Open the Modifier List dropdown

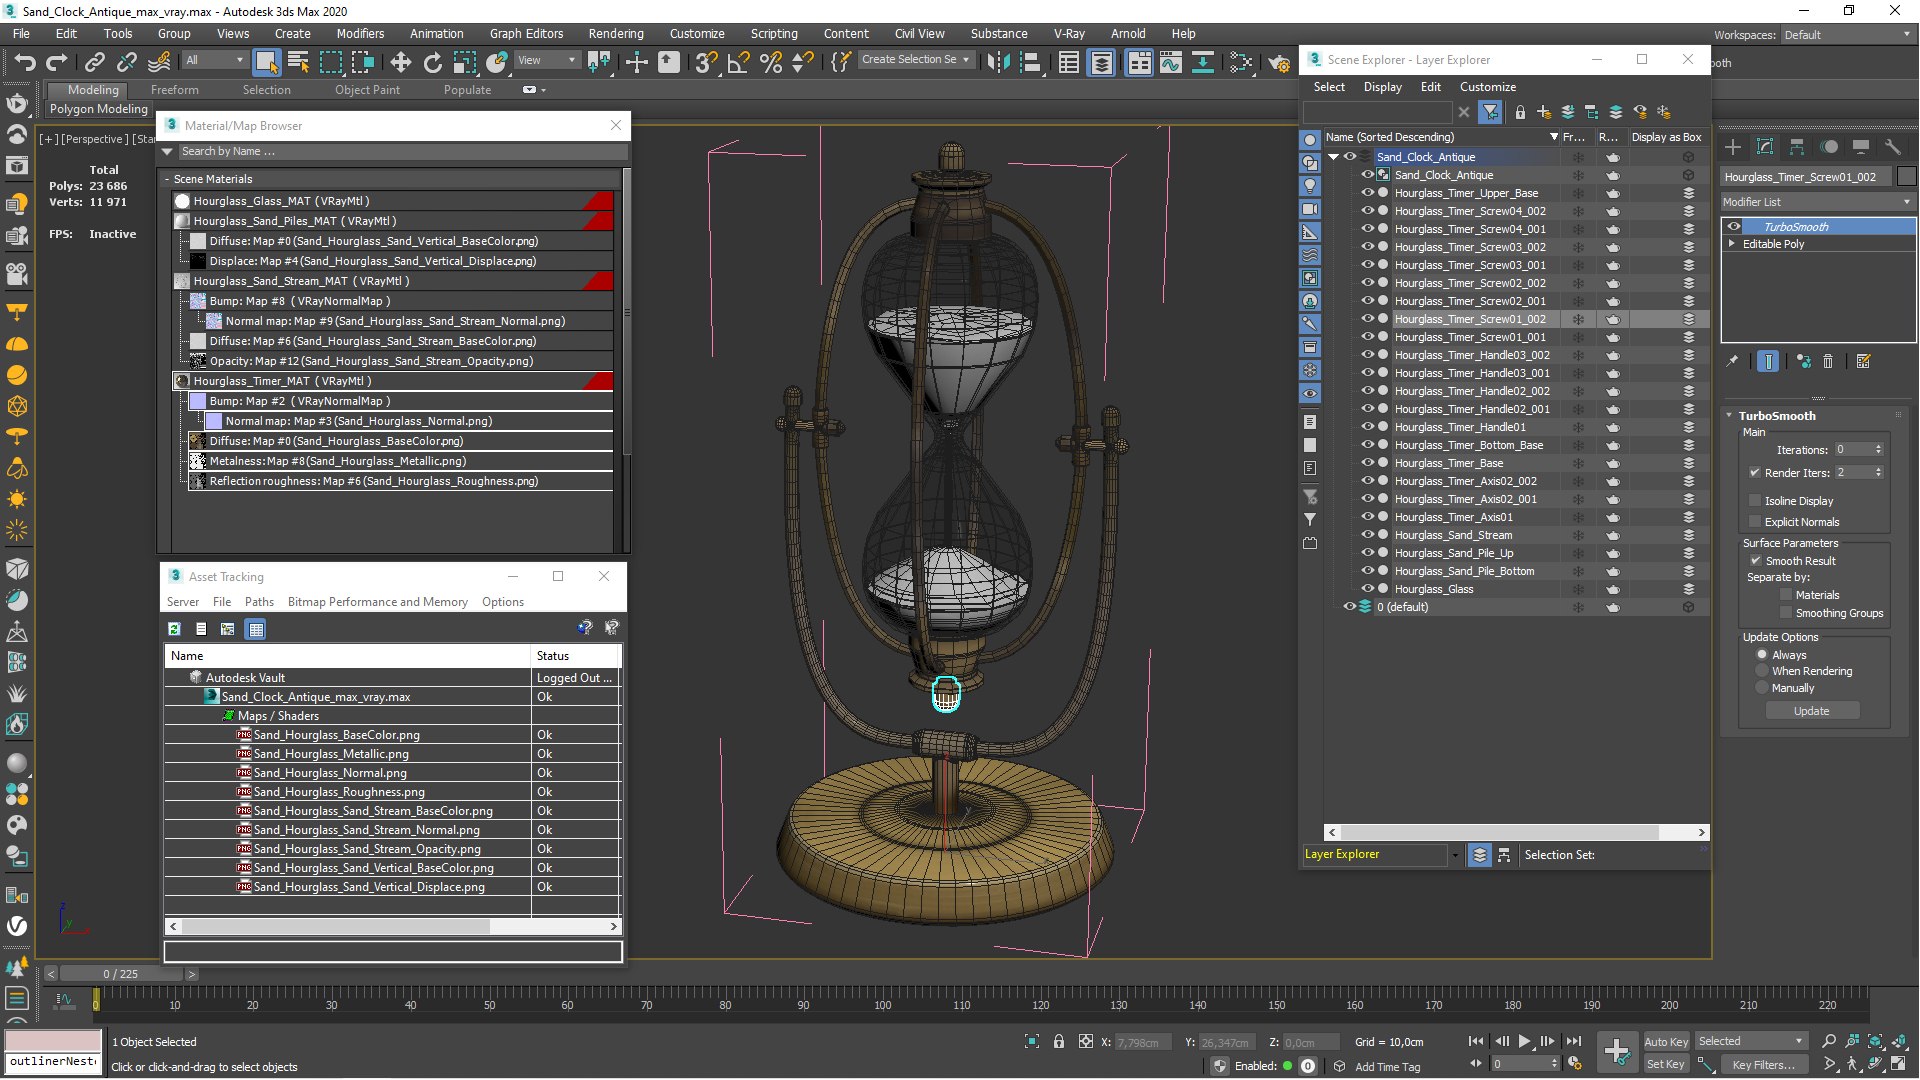click(x=1817, y=202)
